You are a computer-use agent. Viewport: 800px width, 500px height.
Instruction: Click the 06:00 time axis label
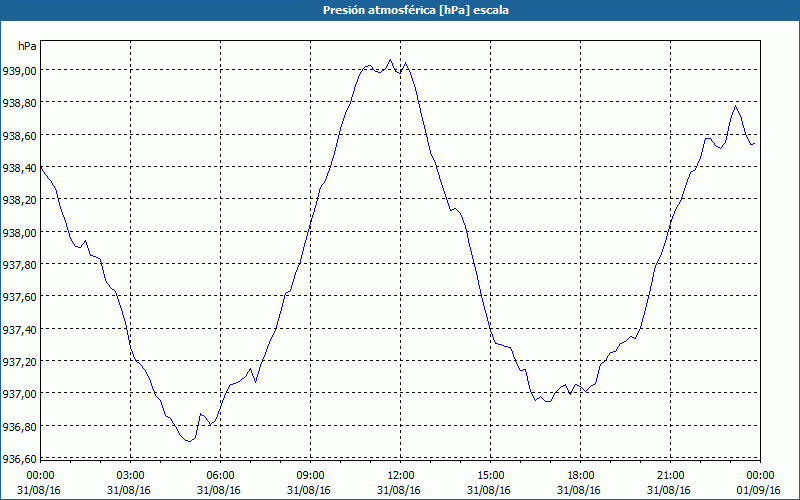[x=220, y=476]
